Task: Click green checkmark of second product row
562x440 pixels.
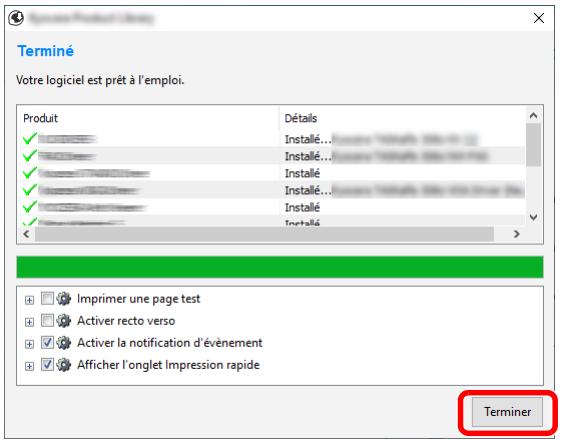Action: [x=30, y=155]
